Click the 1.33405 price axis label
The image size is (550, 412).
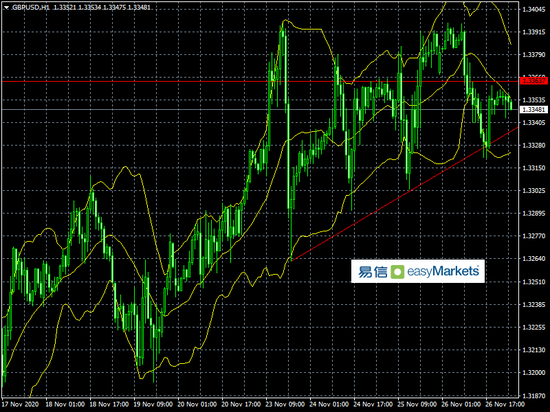pyautogui.click(x=534, y=122)
